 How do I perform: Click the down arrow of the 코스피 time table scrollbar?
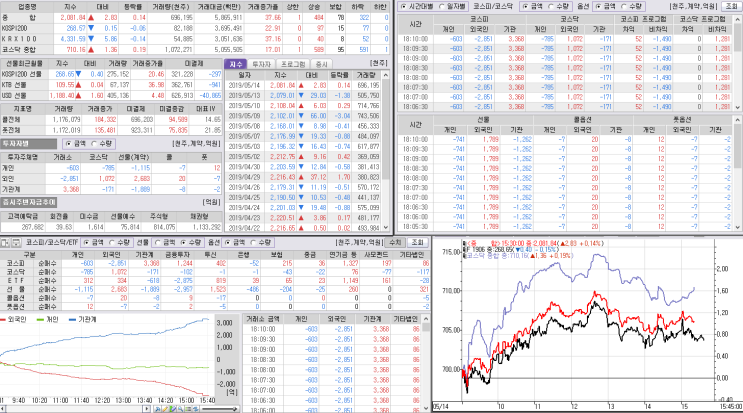pos(738,108)
